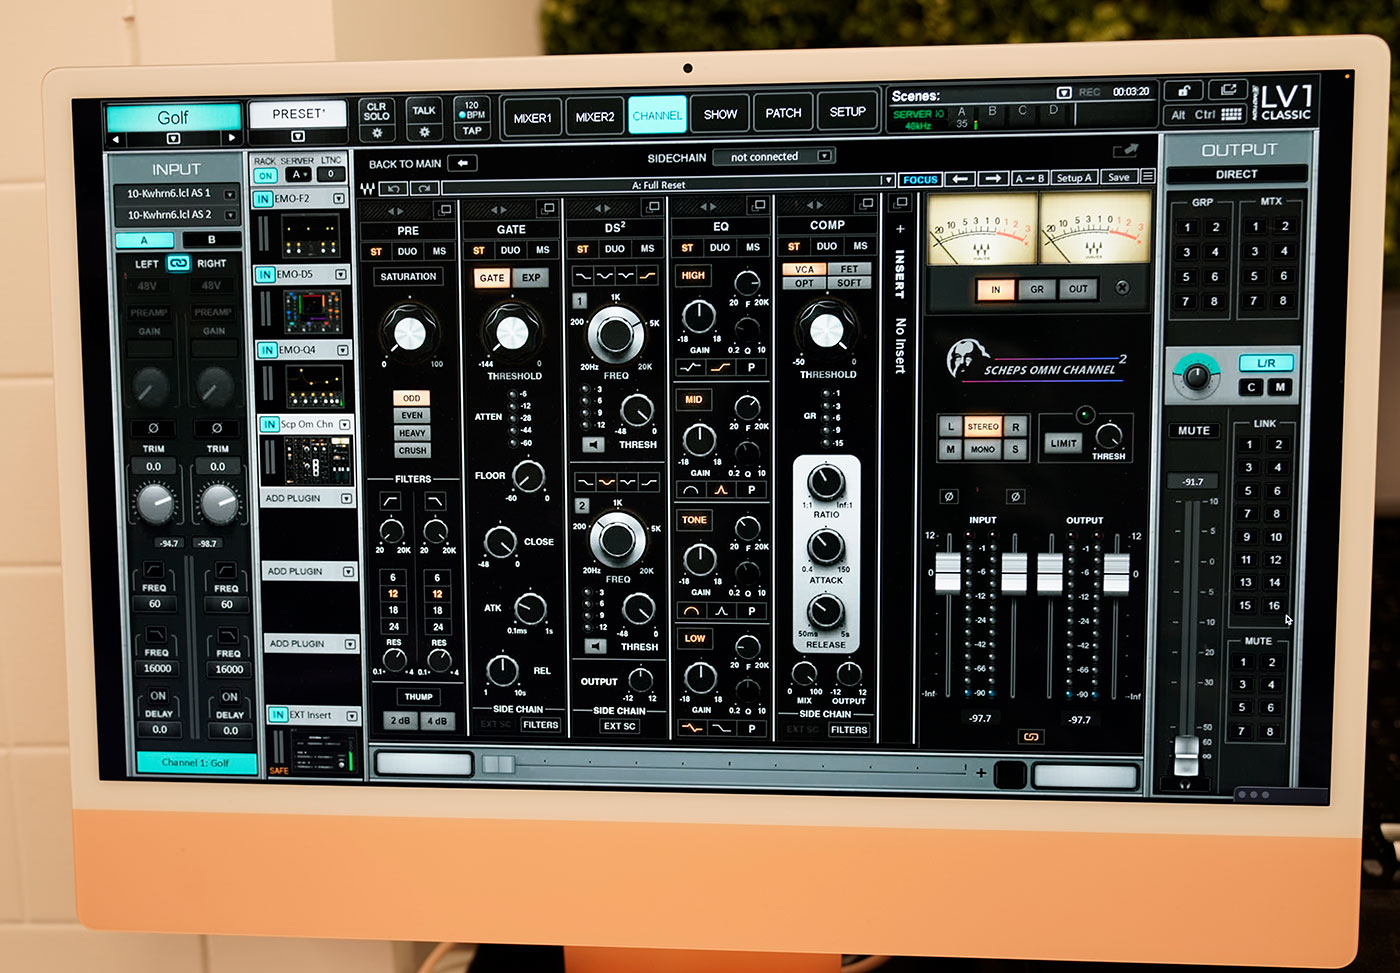Click the FOCUS button
Image resolution: width=1400 pixels, height=973 pixels.
point(919,180)
